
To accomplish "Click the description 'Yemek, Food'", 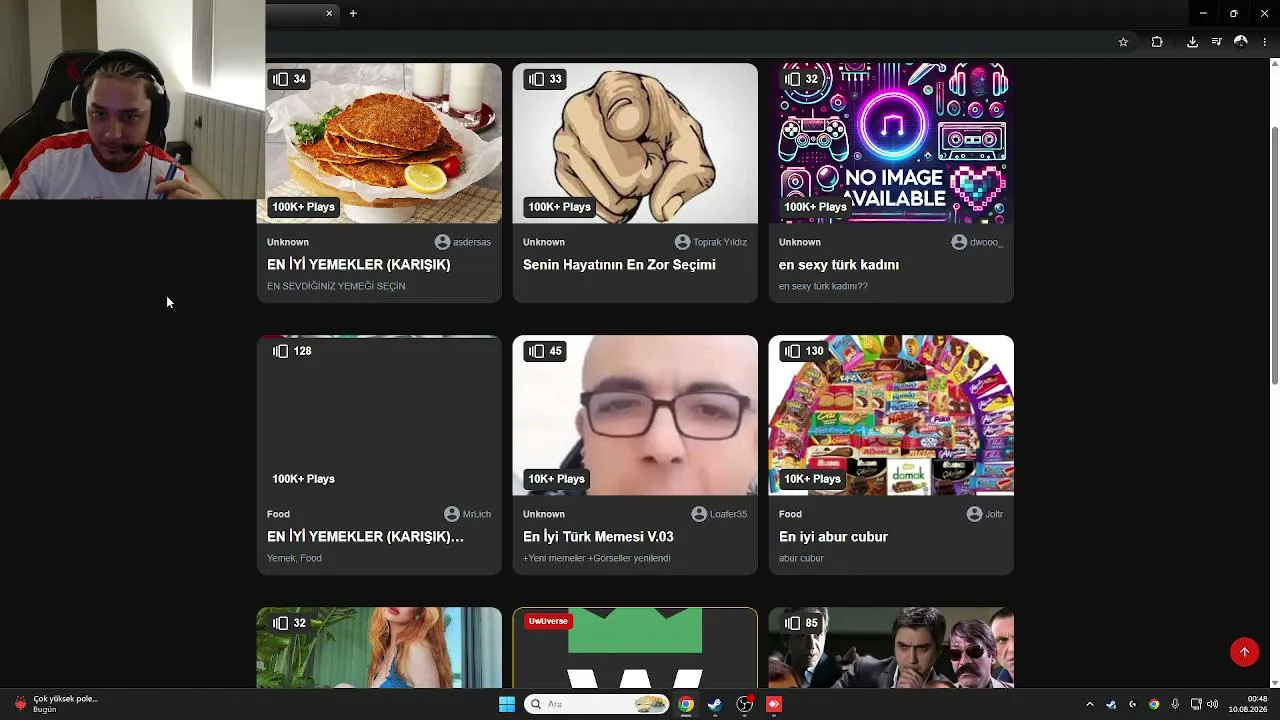I will point(294,558).
